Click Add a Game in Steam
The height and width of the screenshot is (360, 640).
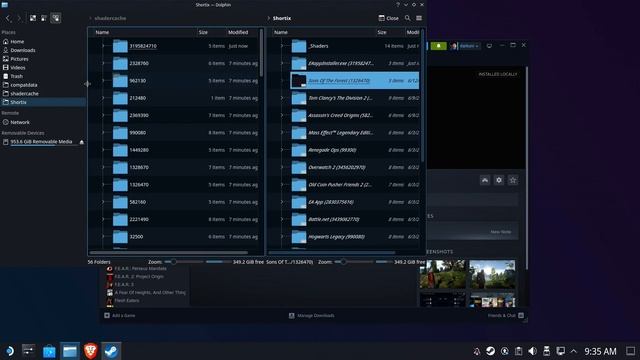coord(120,316)
